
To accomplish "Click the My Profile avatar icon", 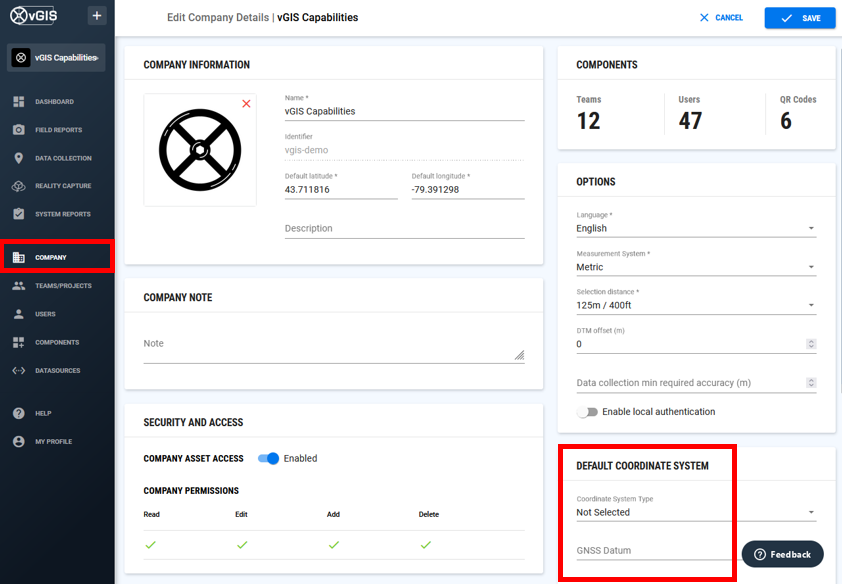I will pos(19,441).
